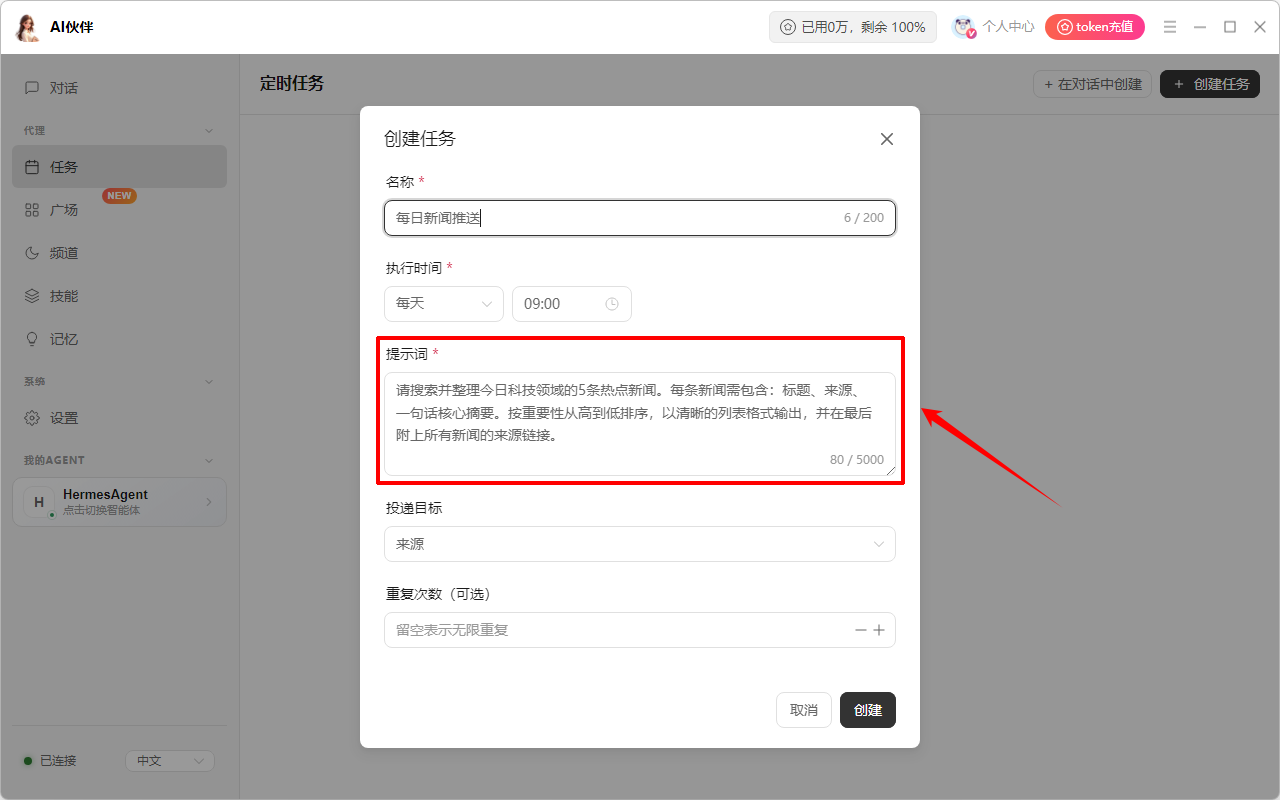1280x800 pixels.
Task: Focus the 名称 name input field
Action: click(640, 218)
